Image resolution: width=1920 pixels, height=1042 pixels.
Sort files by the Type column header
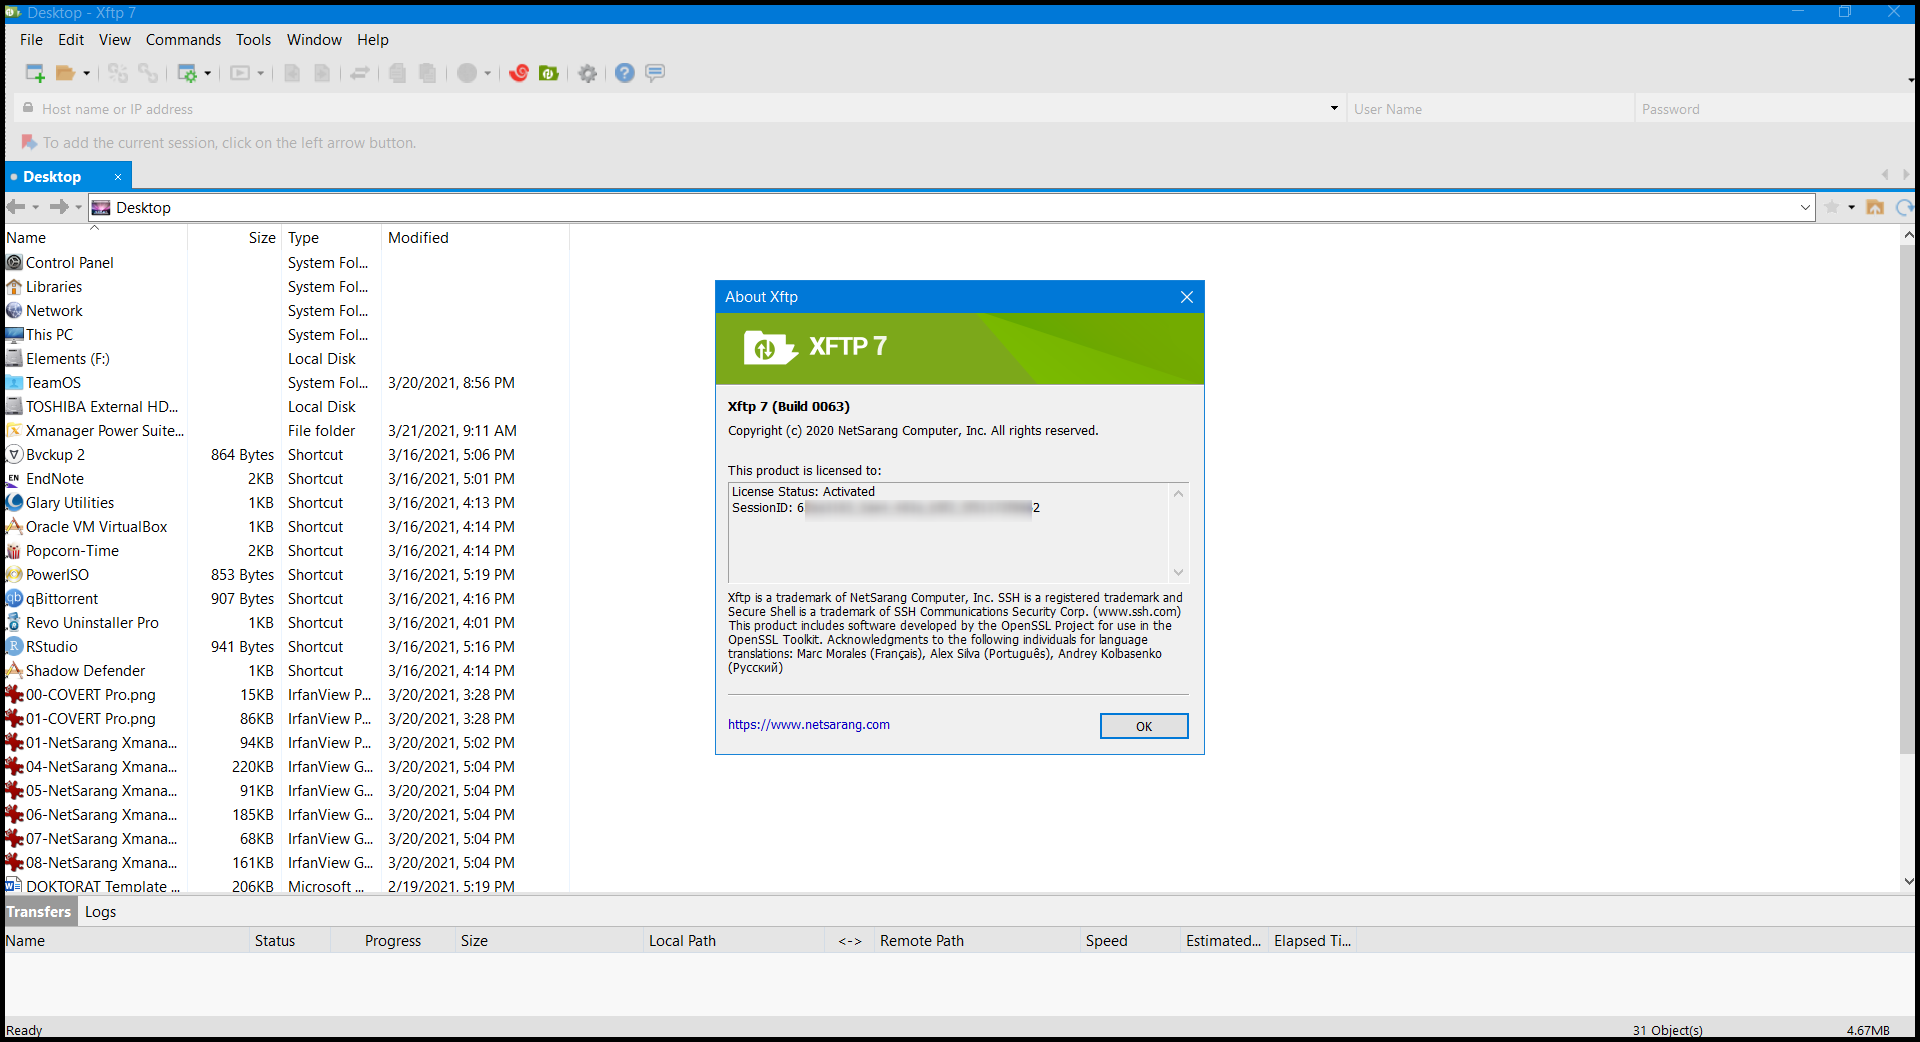pyautogui.click(x=331, y=238)
